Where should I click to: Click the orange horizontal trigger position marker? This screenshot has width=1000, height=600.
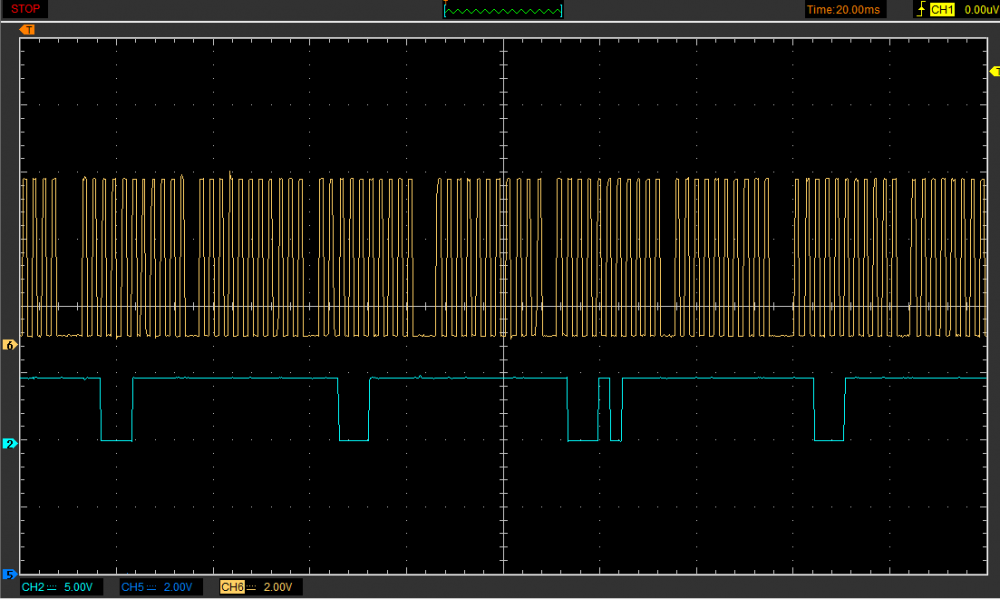coord(27,30)
